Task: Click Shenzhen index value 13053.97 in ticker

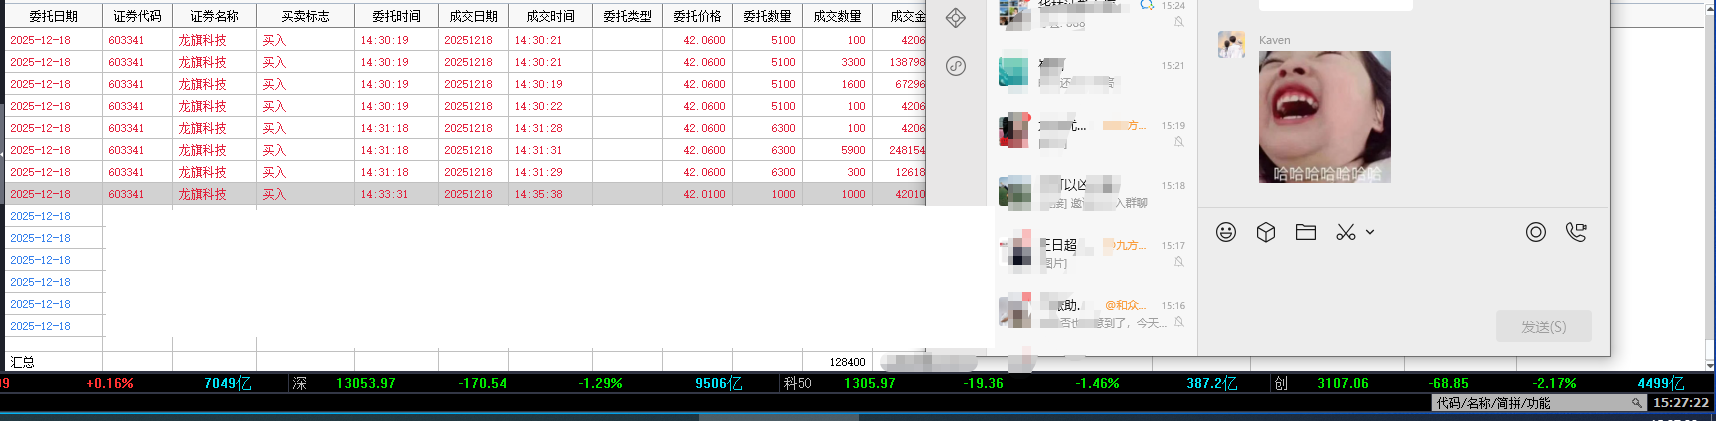Action: 366,383
